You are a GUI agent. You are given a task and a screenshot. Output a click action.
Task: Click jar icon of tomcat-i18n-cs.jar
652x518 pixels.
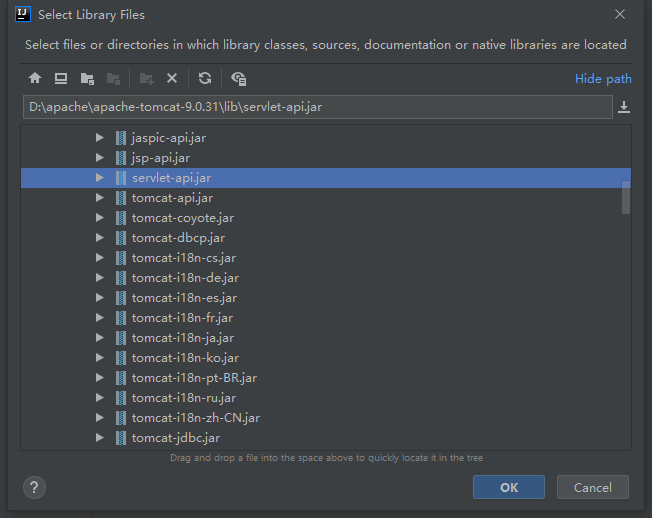point(121,257)
